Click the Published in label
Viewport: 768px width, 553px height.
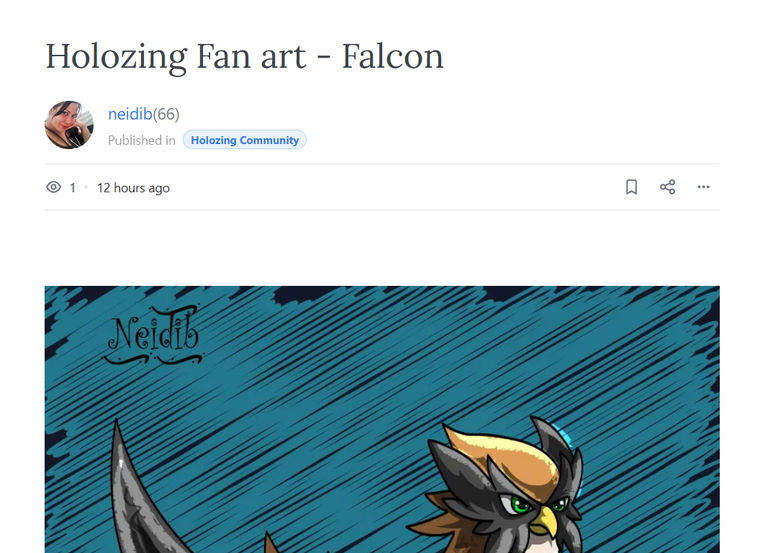click(142, 141)
